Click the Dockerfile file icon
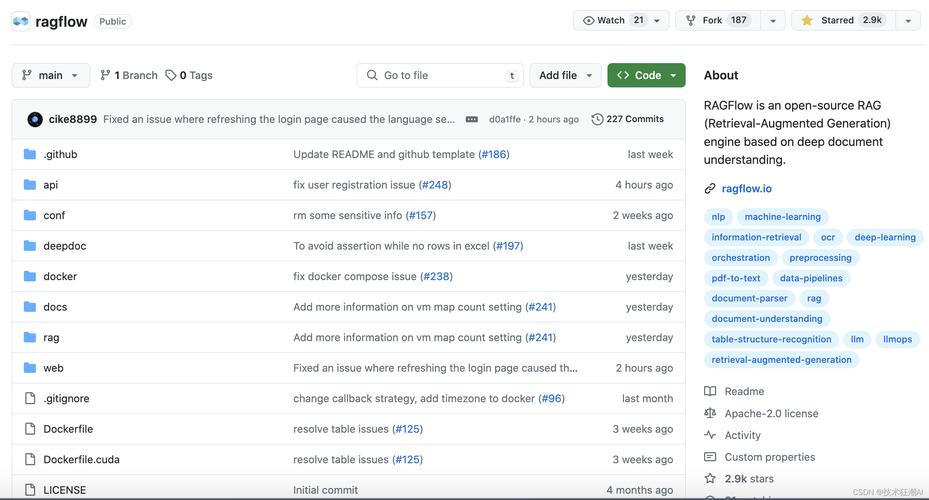The image size is (929, 500). click(30, 429)
